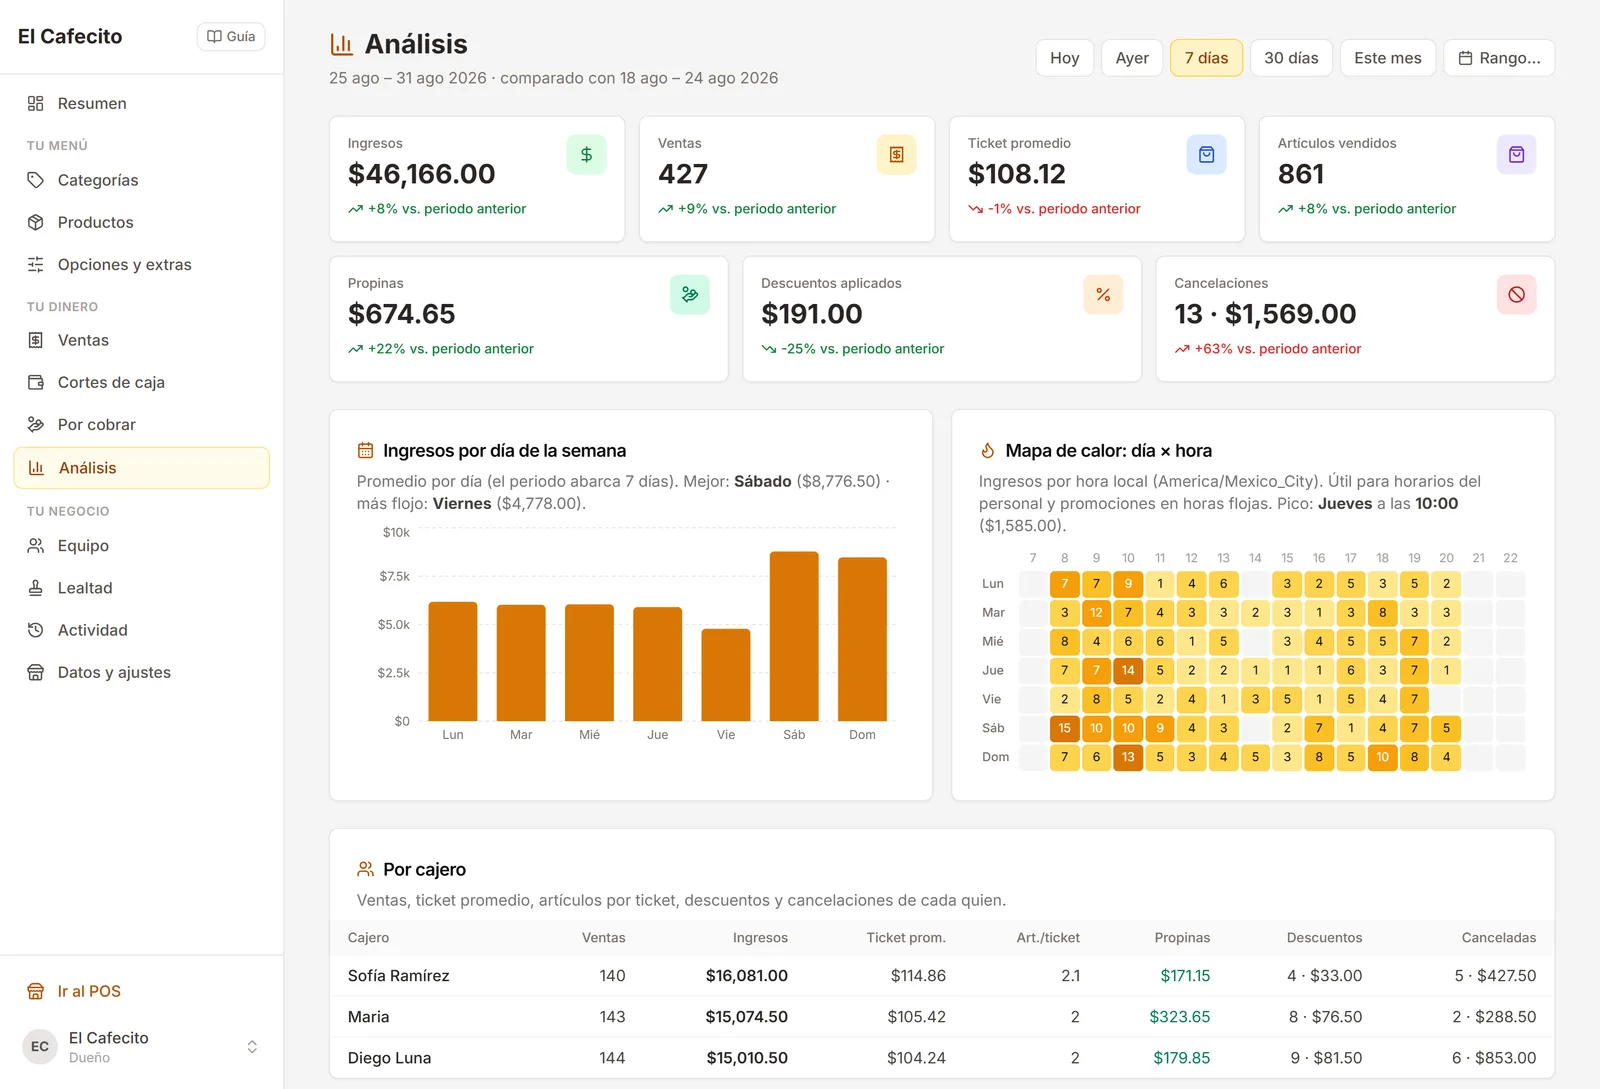Click the receipt icon on Ventas card
The height and width of the screenshot is (1089, 1600).
[896, 155]
